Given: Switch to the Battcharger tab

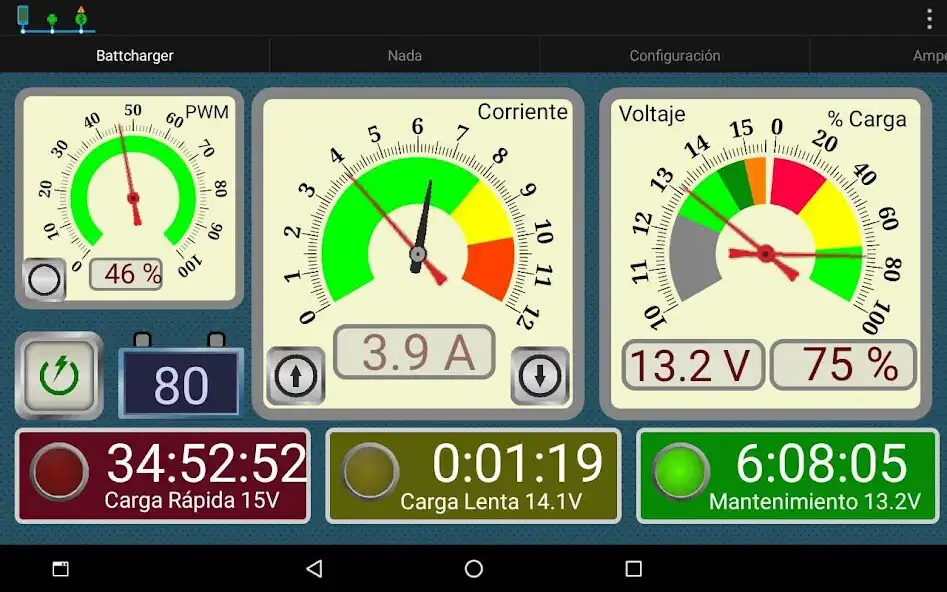Looking at the screenshot, I should coord(135,56).
